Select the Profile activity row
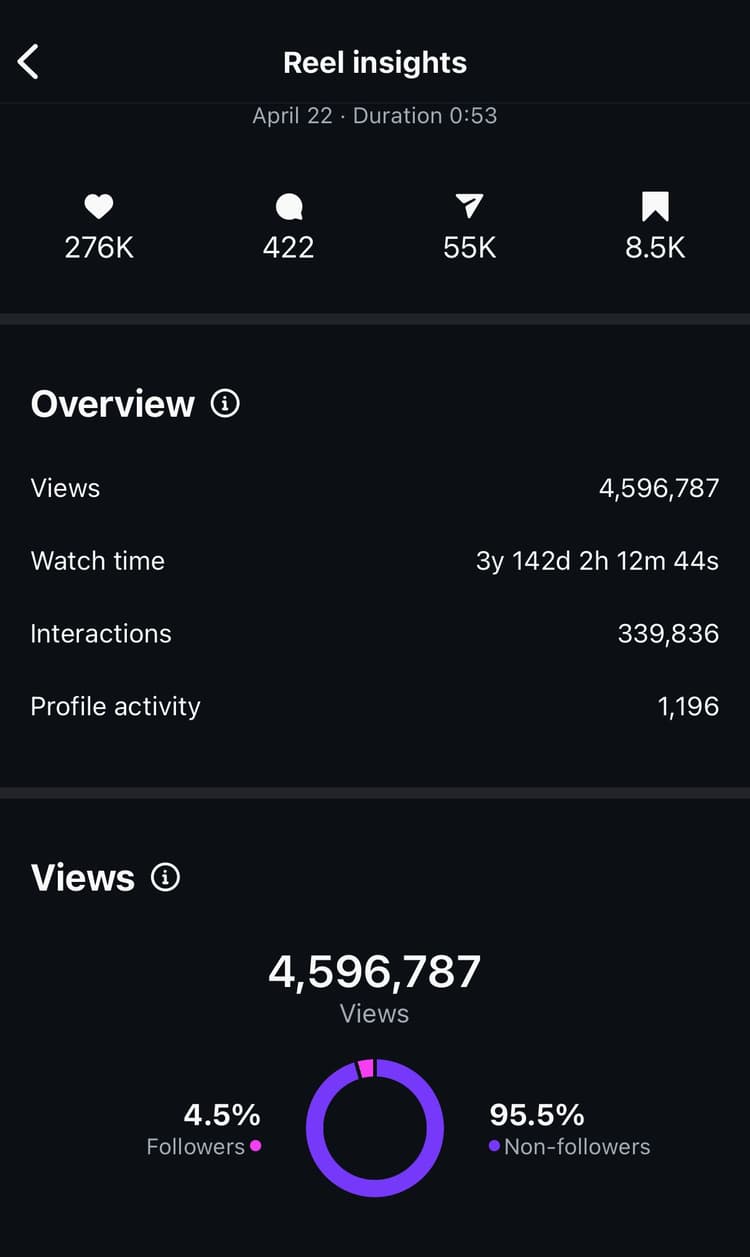Viewport: 750px width, 1257px height. 374,707
